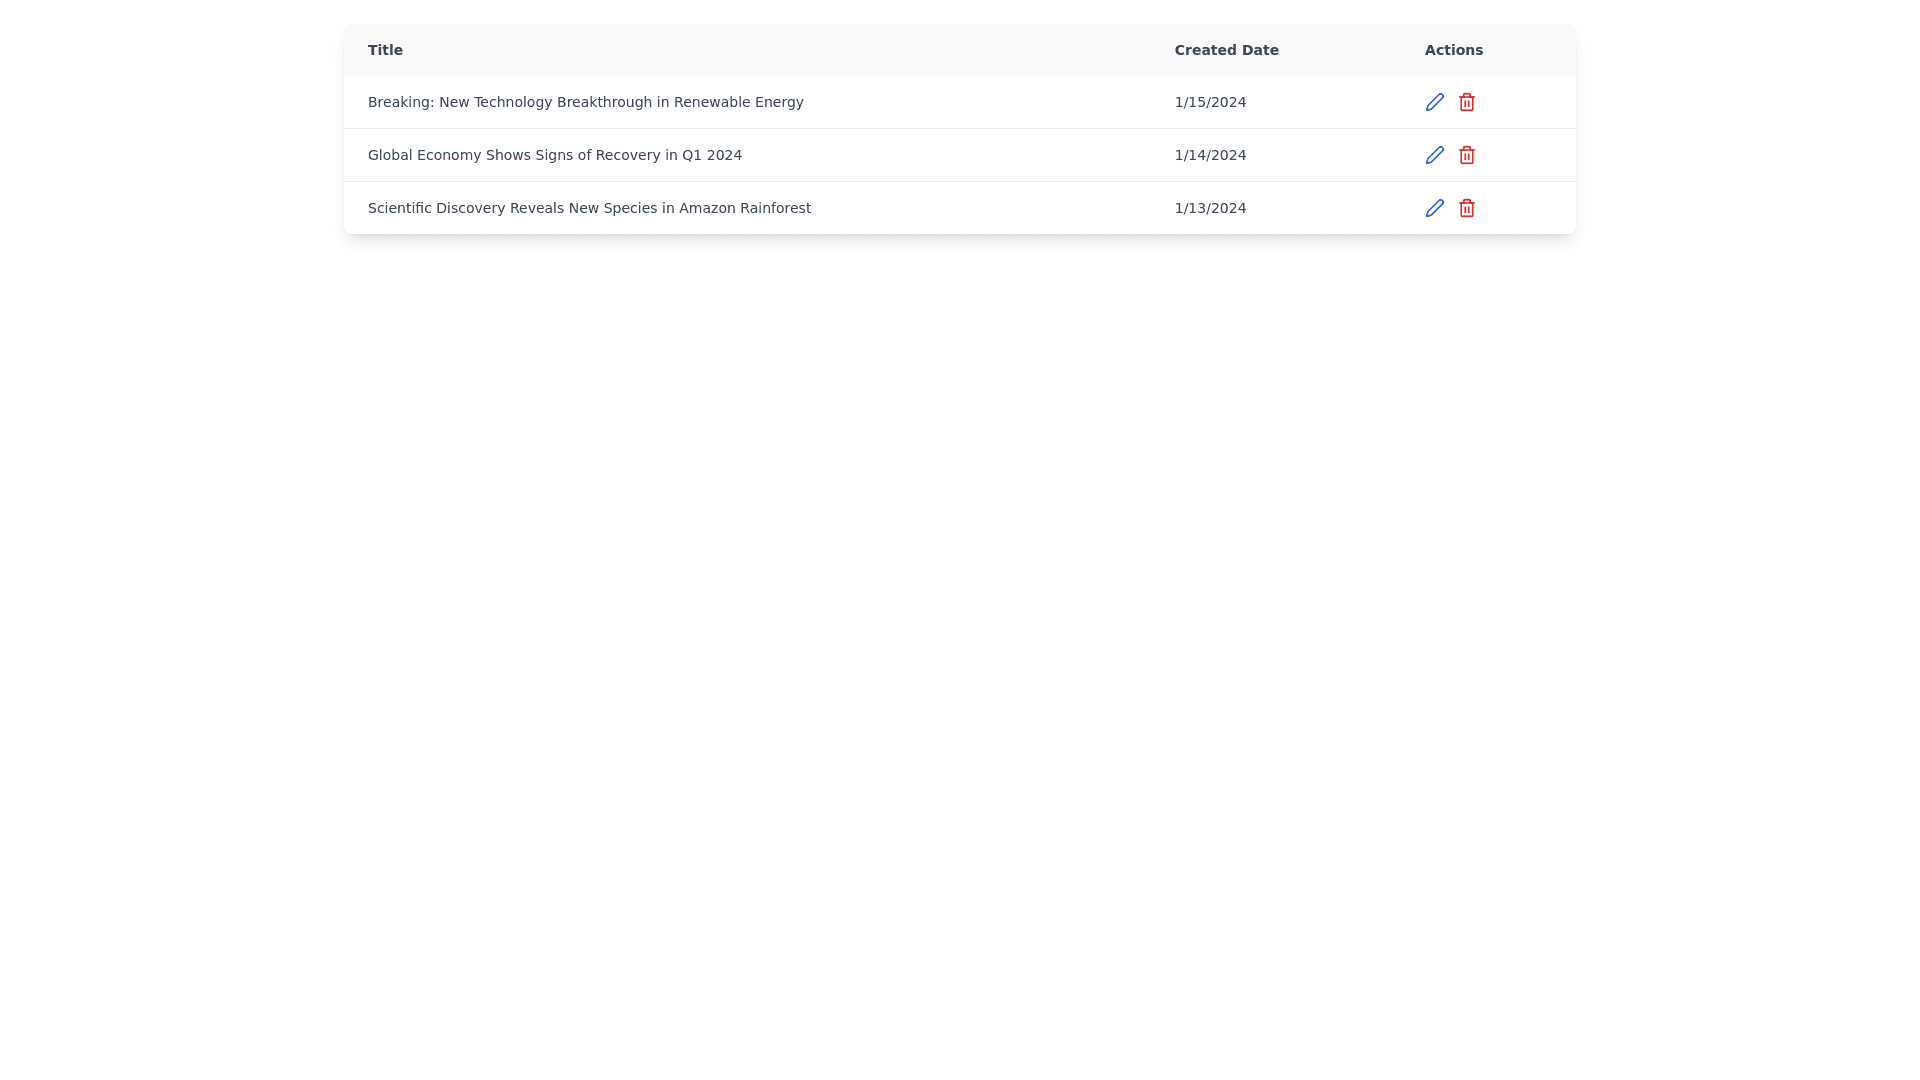The image size is (1920, 1080).
Task: Delete the Renewable Energy Breakthrough article
Action: point(1466,102)
